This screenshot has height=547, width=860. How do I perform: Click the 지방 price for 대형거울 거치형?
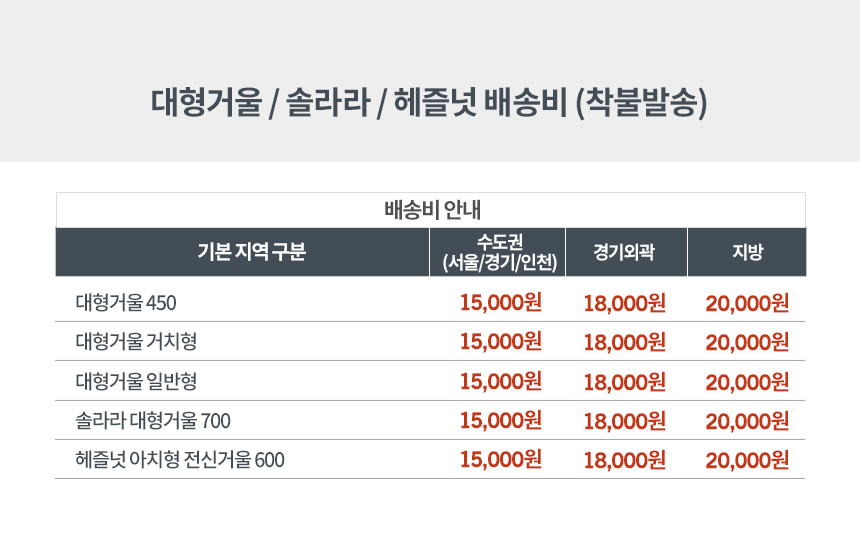(747, 342)
